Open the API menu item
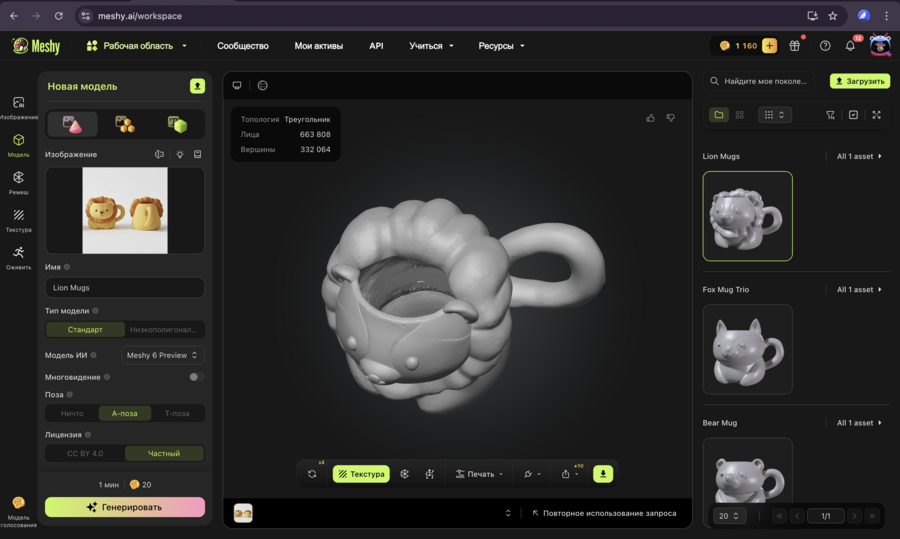The image size is (900, 539). pyautogui.click(x=376, y=46)
